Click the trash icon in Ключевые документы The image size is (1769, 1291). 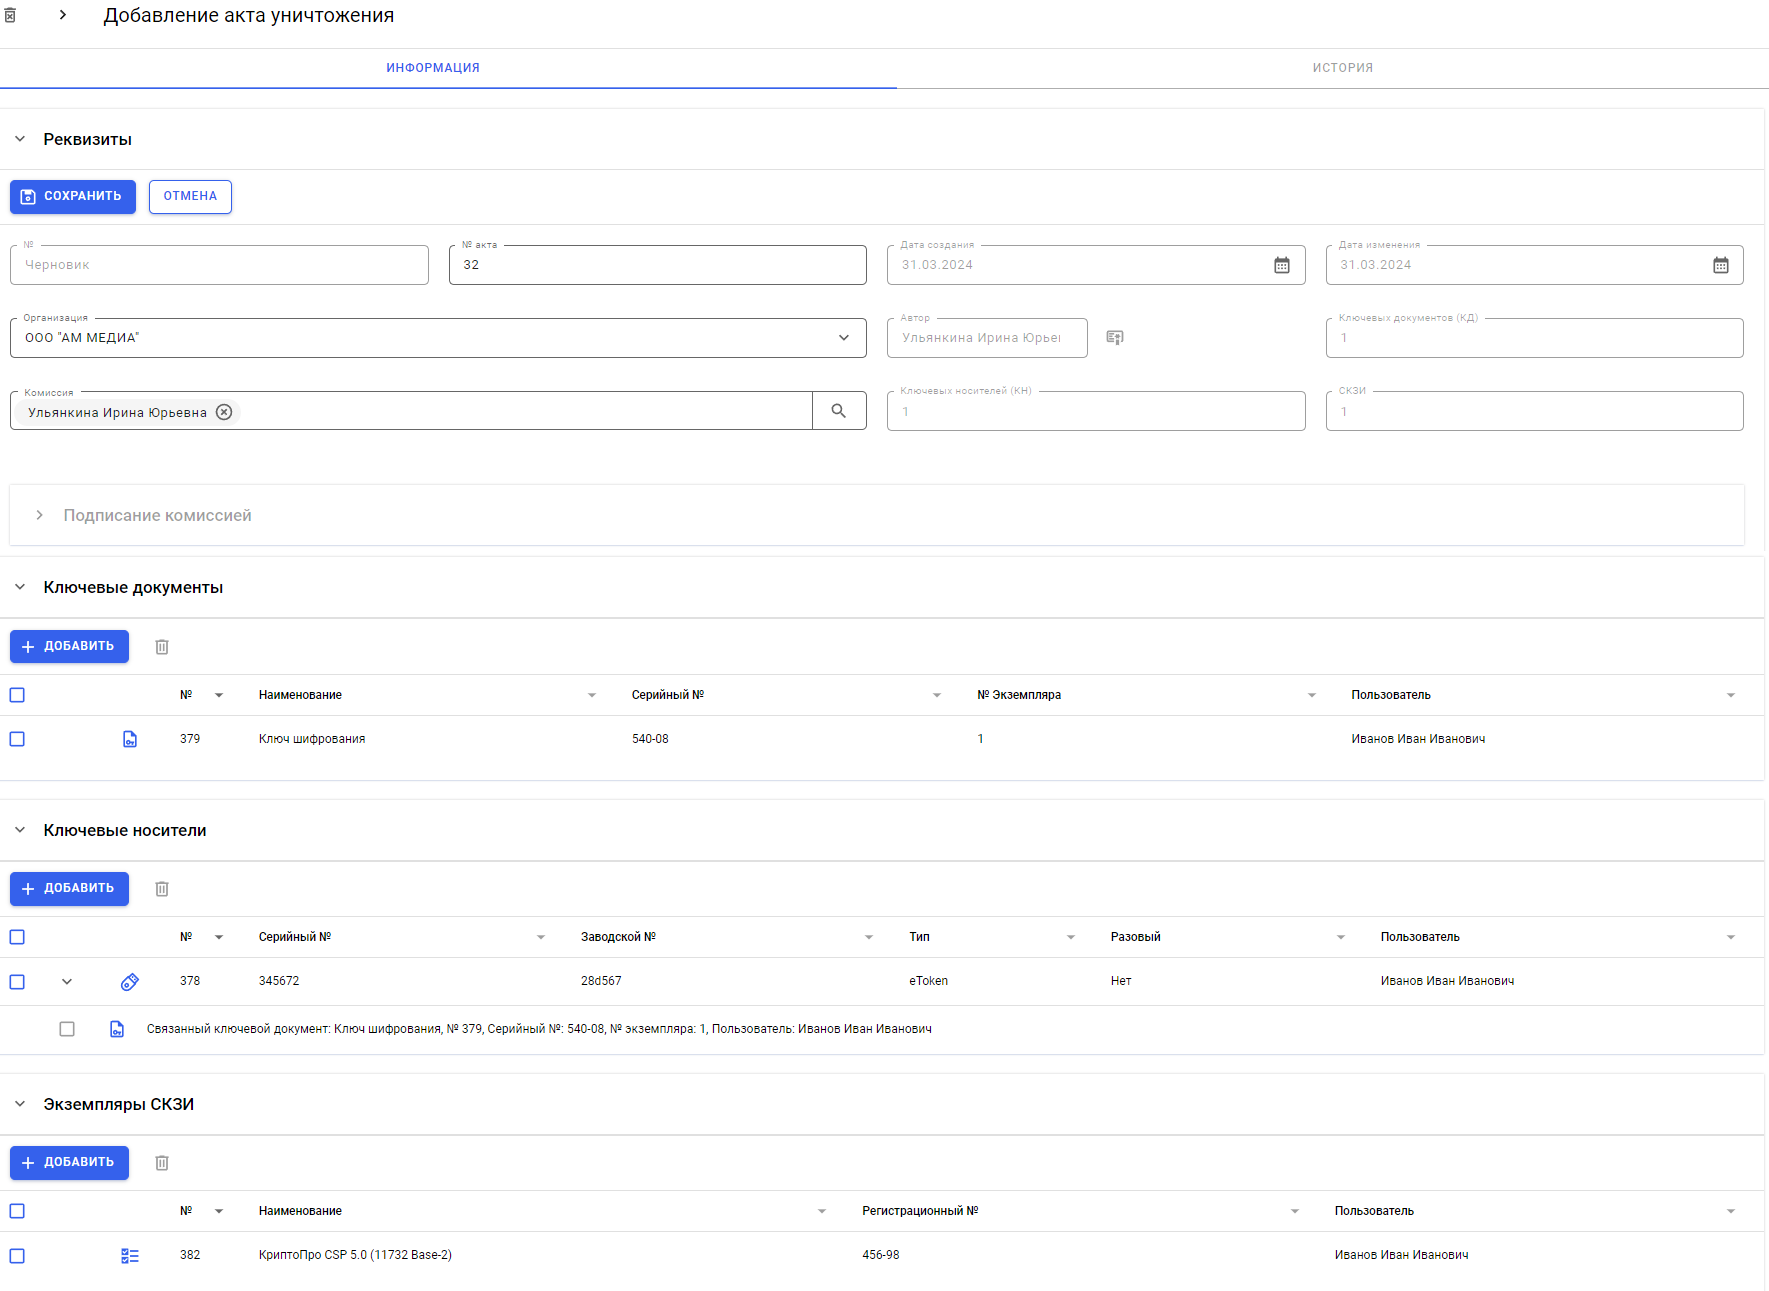coord(162,647)
